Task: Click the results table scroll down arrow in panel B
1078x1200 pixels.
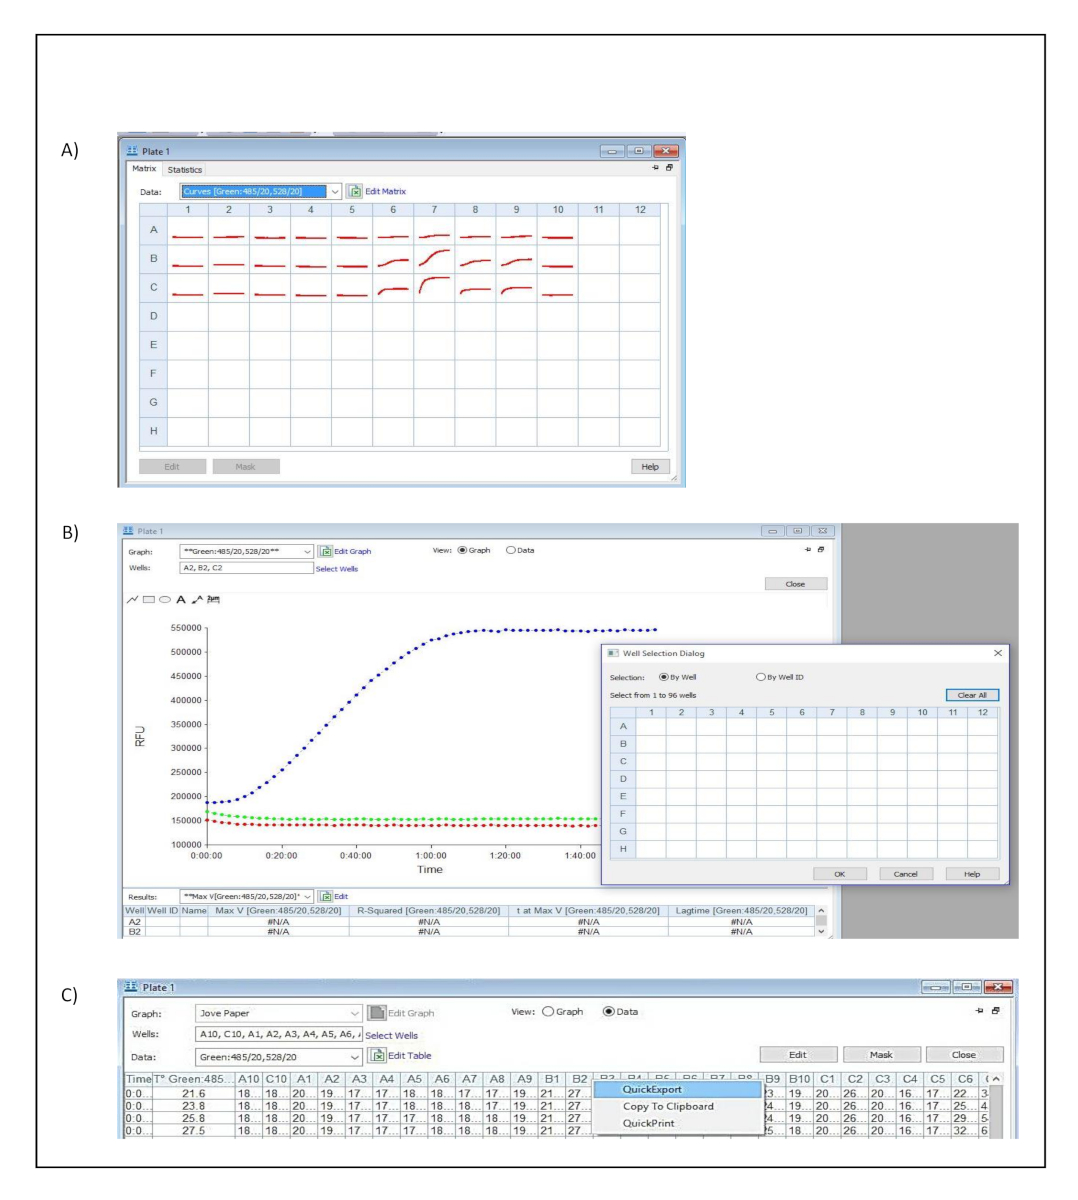Action: (822, 932)
